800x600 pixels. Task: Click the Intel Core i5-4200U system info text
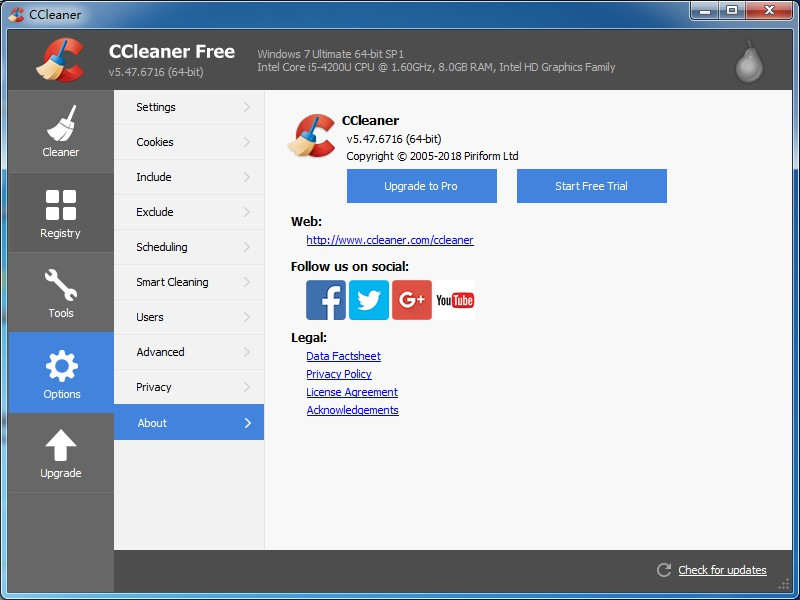(x=436, y=67)
